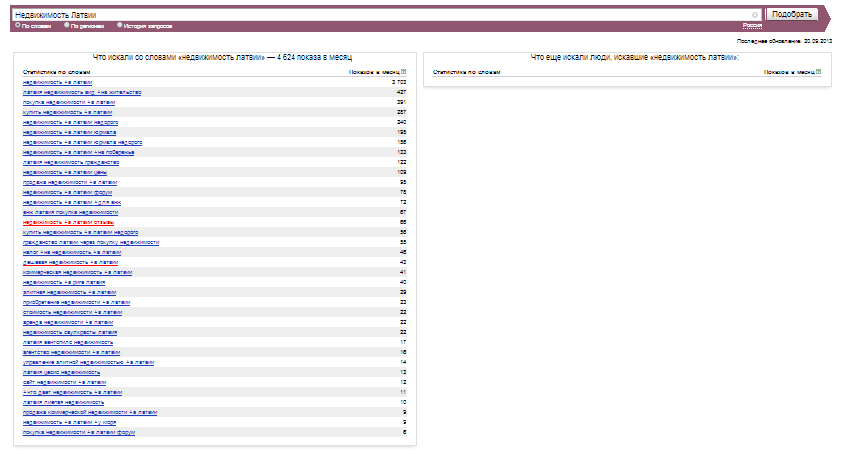
Task: Open link 'покупка недвижимости +в латвии форум' with 6 shows
Action: click(x=79, y=432)
